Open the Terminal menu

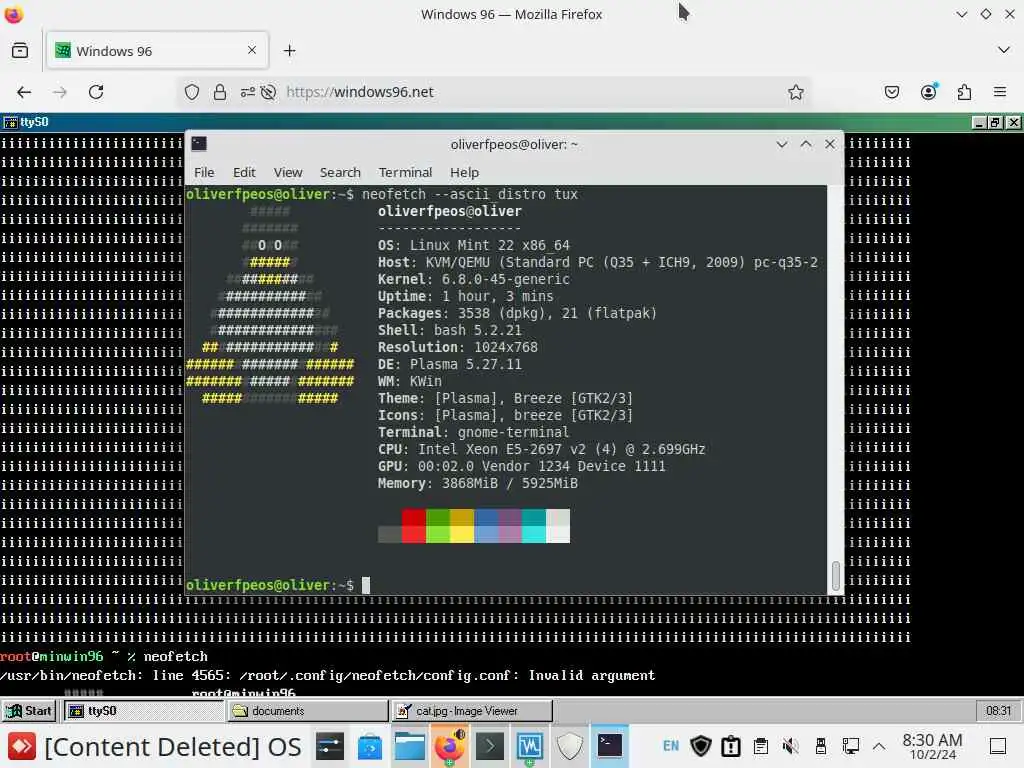pos(406,172)
